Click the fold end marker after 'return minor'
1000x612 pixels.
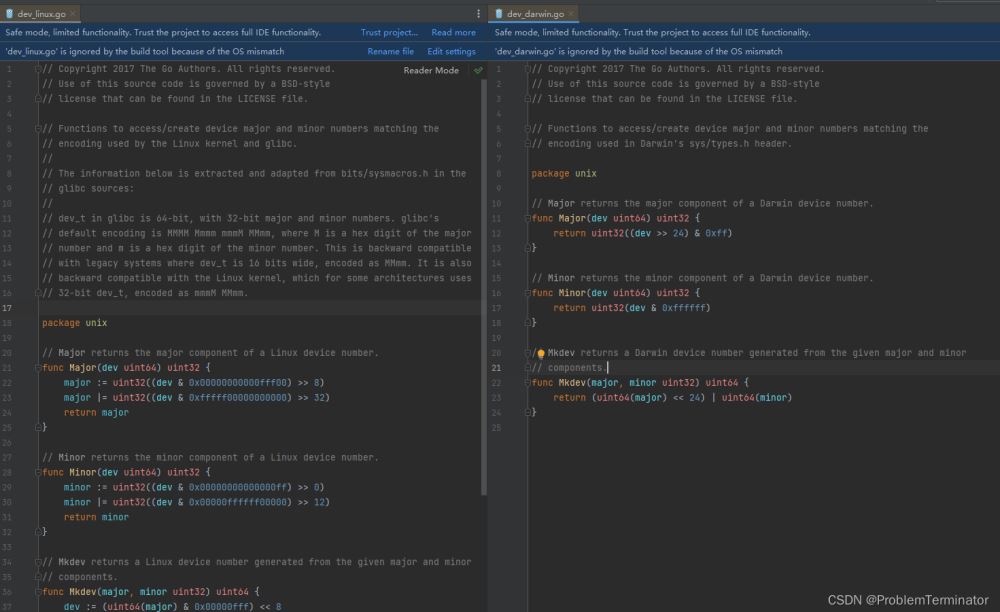[38, 532]
